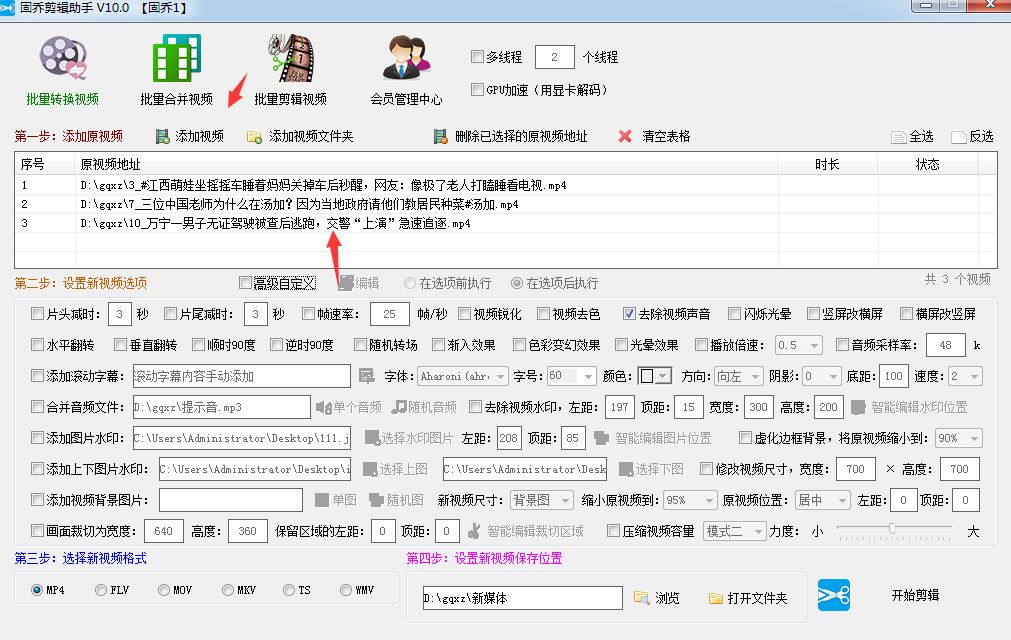The height and width of the screenshot is (640, 1011).
Task: Click the 音频采样率 48 field
Action: coord(945,345)
